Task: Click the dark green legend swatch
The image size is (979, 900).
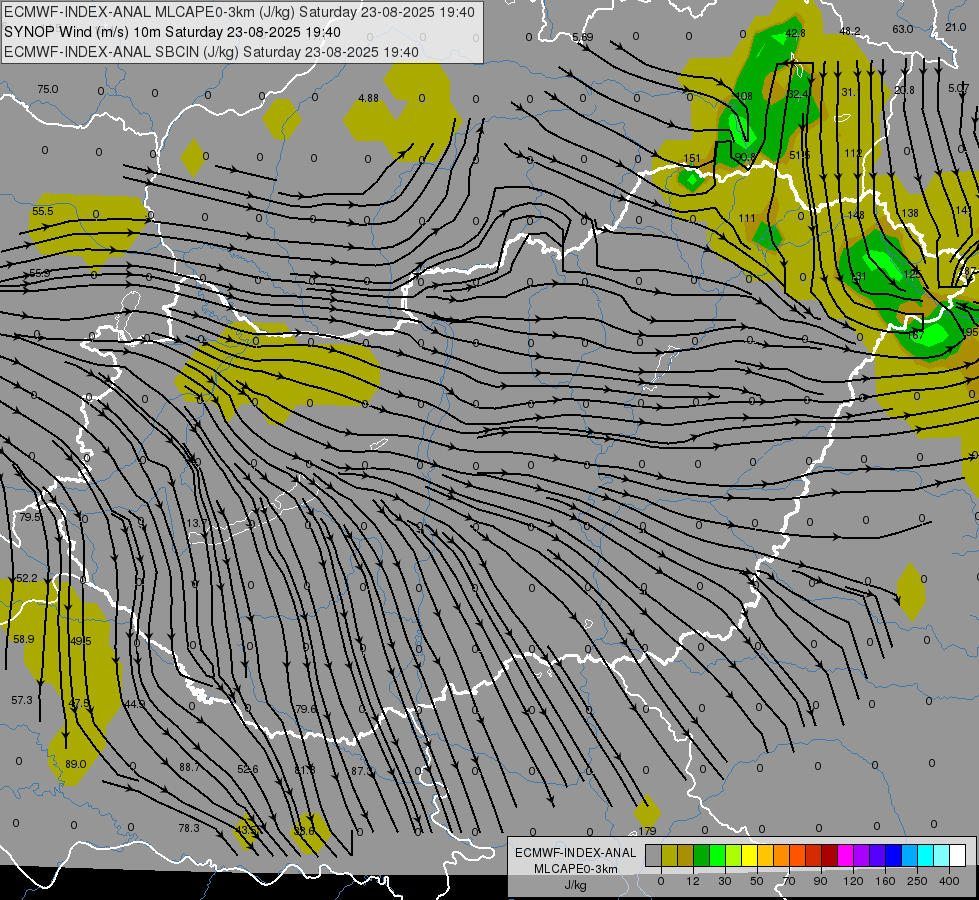Action: coord(702,856)
